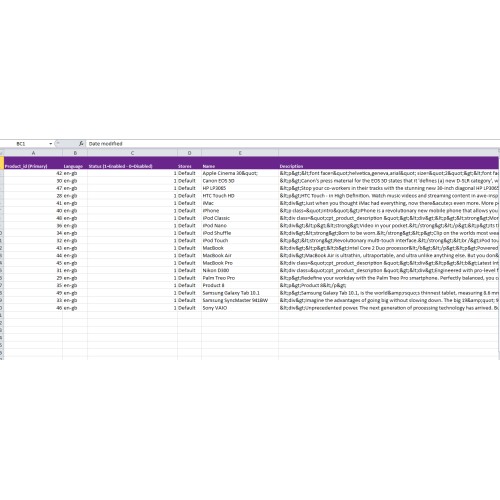The image size is (500, 500).
Task: Select the iMac name cell
Action: point(240,203)
